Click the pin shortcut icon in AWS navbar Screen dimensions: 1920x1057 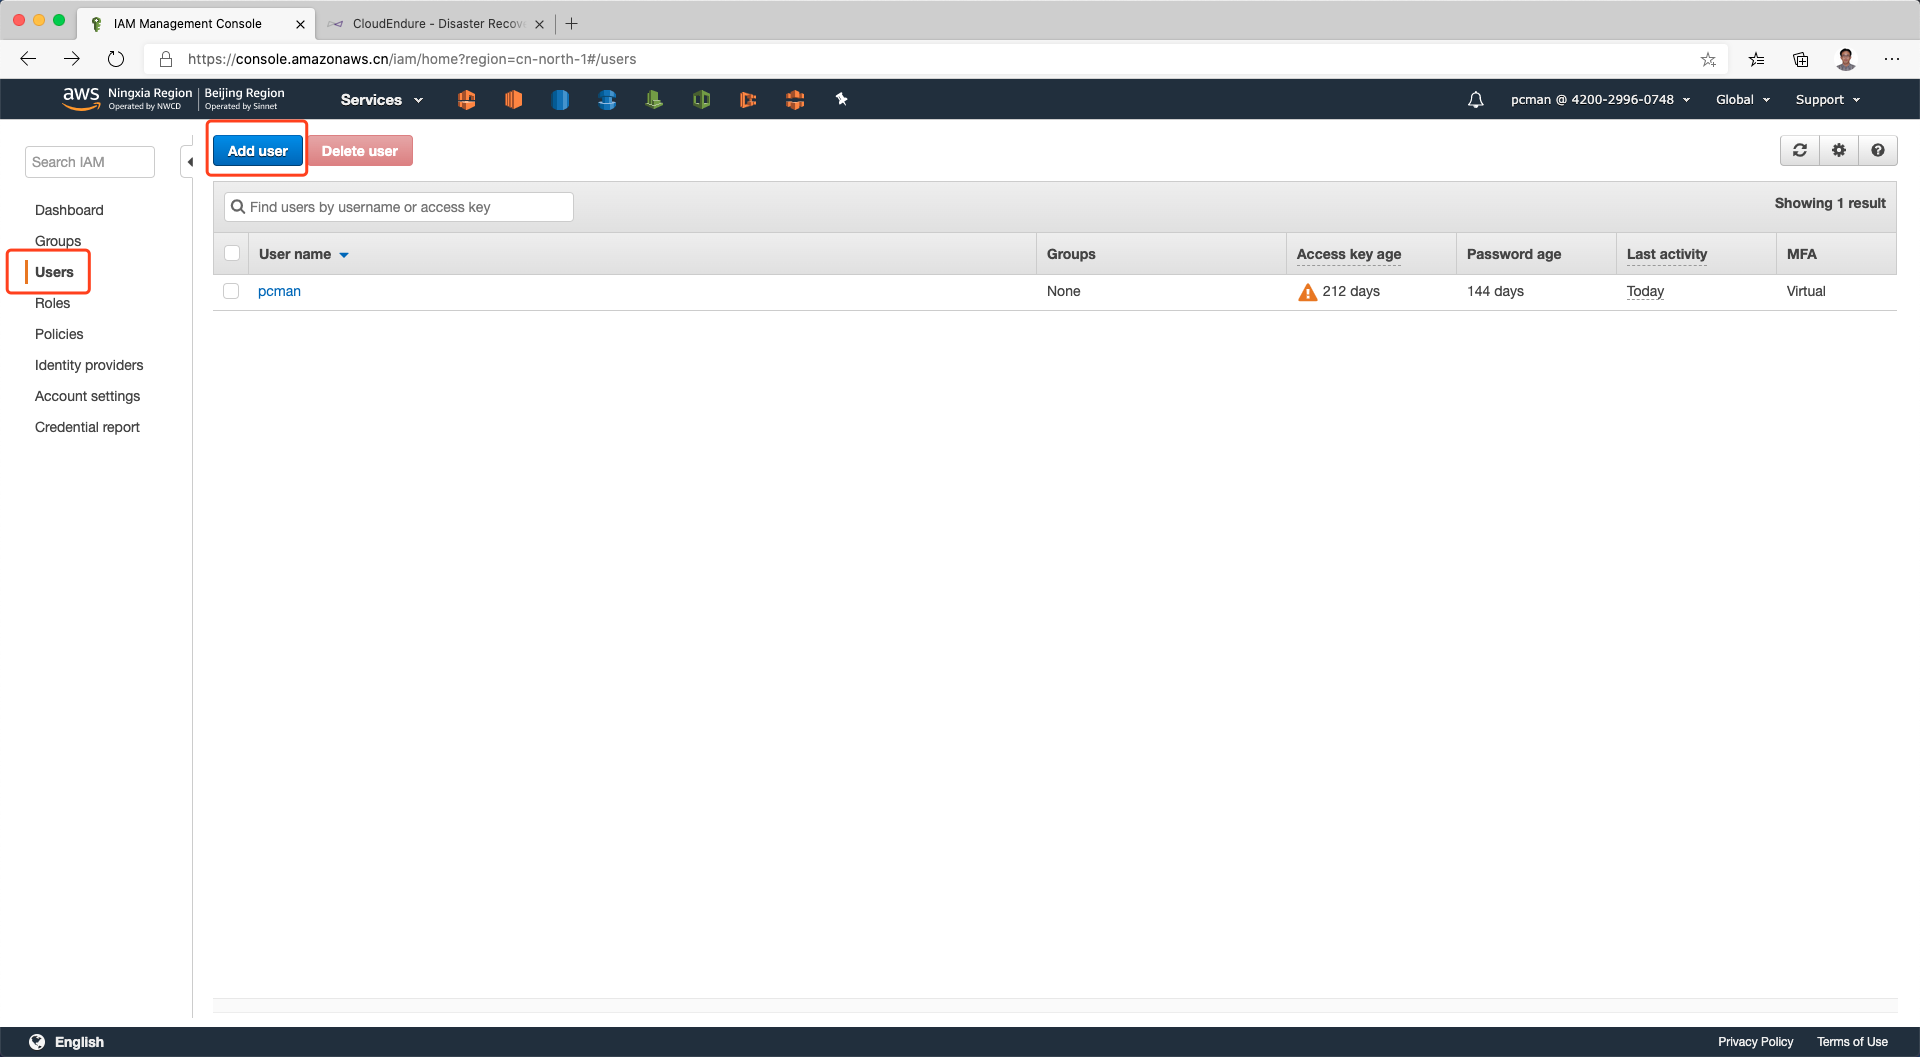(841, 99)
